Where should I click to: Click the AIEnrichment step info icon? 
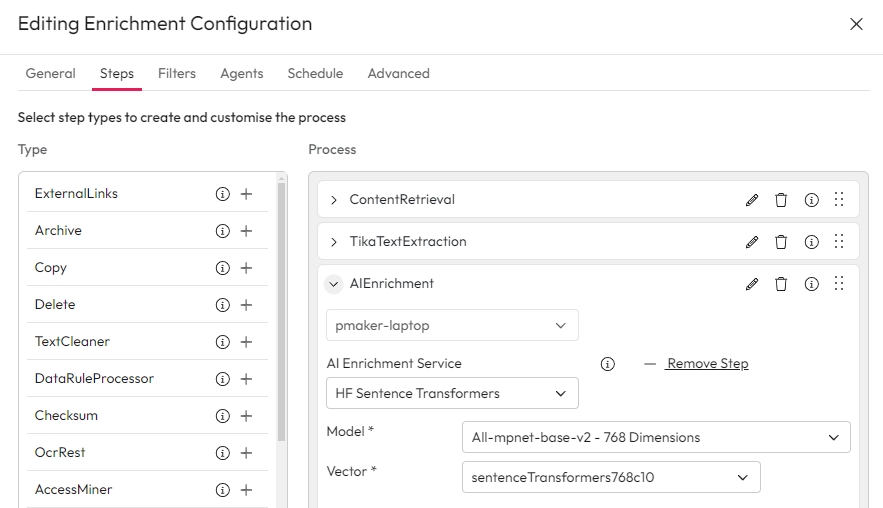click(x=811, y=284)
